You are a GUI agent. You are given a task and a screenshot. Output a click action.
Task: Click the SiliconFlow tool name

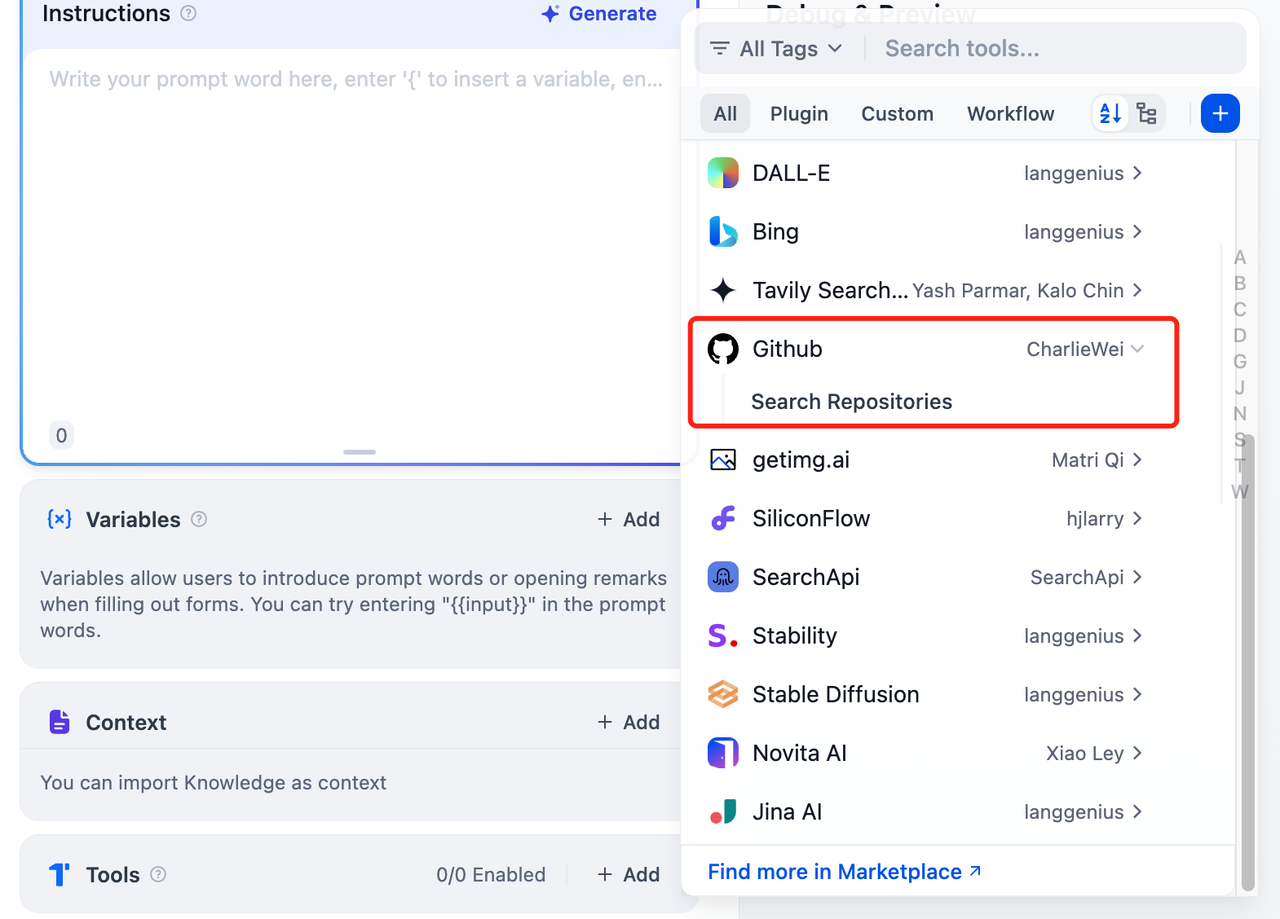coord(811,519)
